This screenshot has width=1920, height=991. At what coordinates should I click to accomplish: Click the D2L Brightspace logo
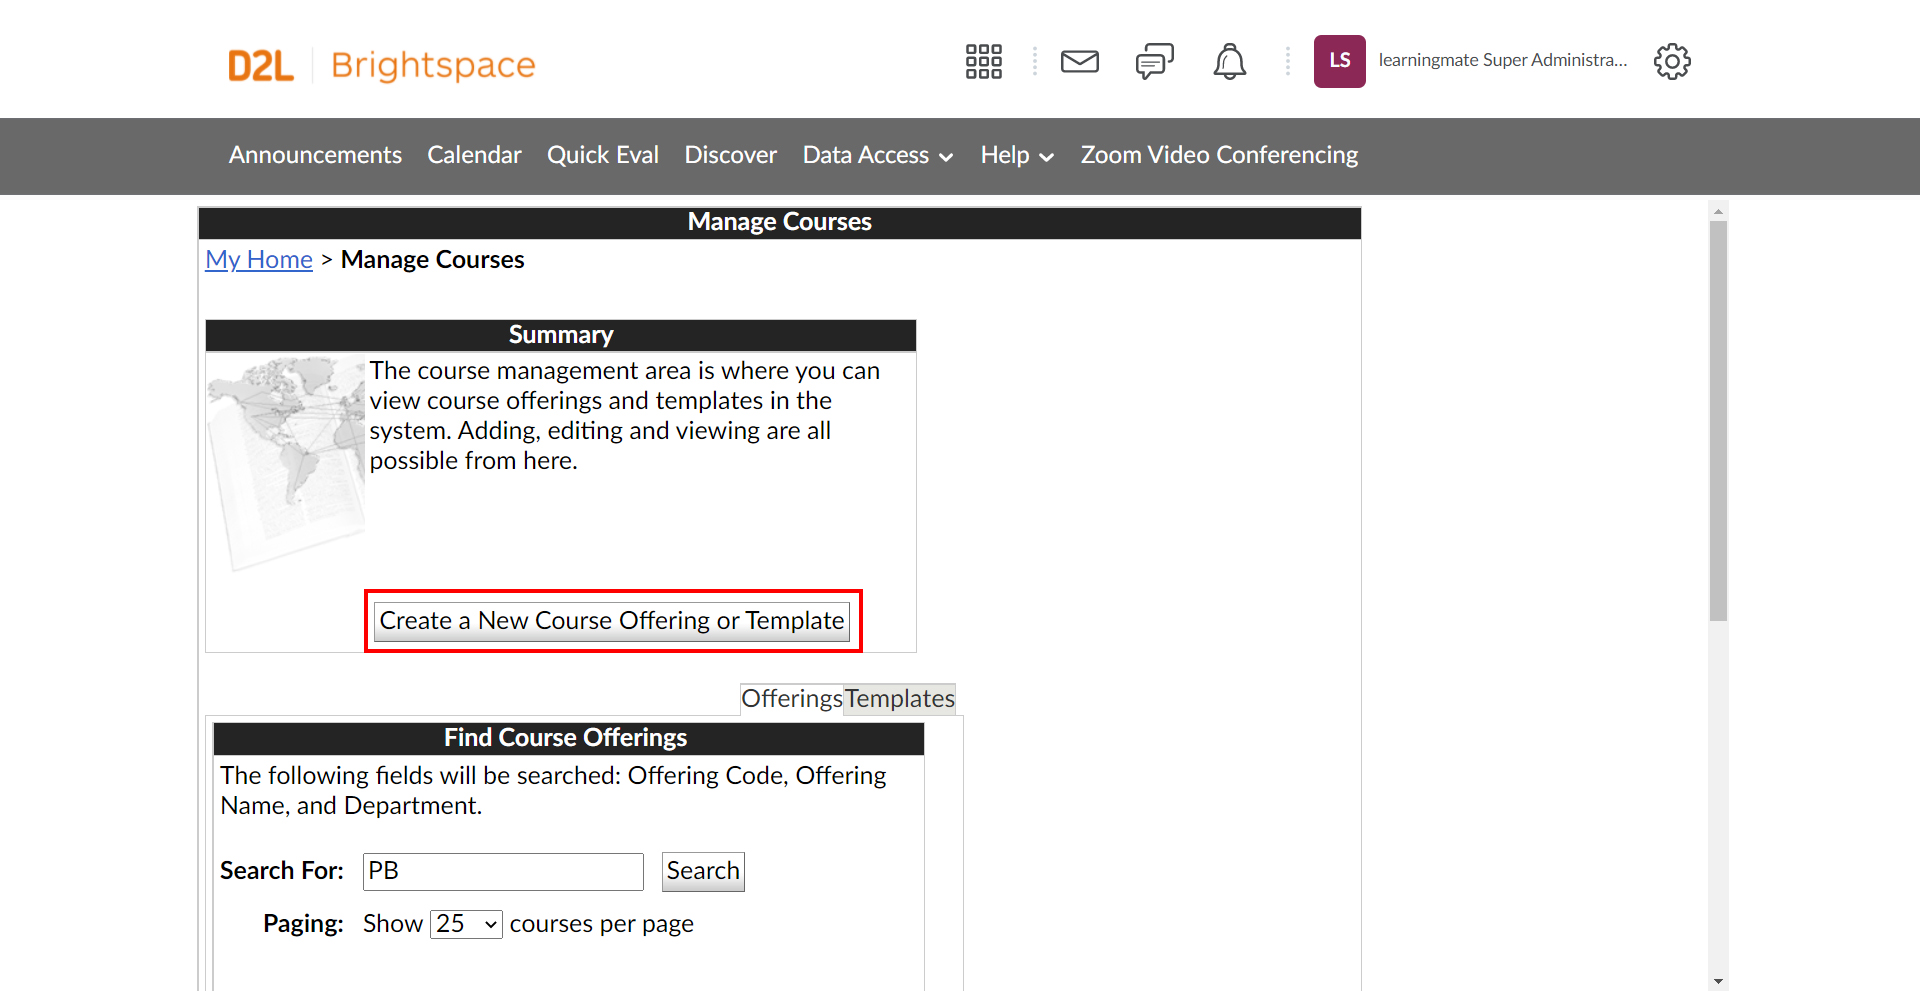coord(381,65)
